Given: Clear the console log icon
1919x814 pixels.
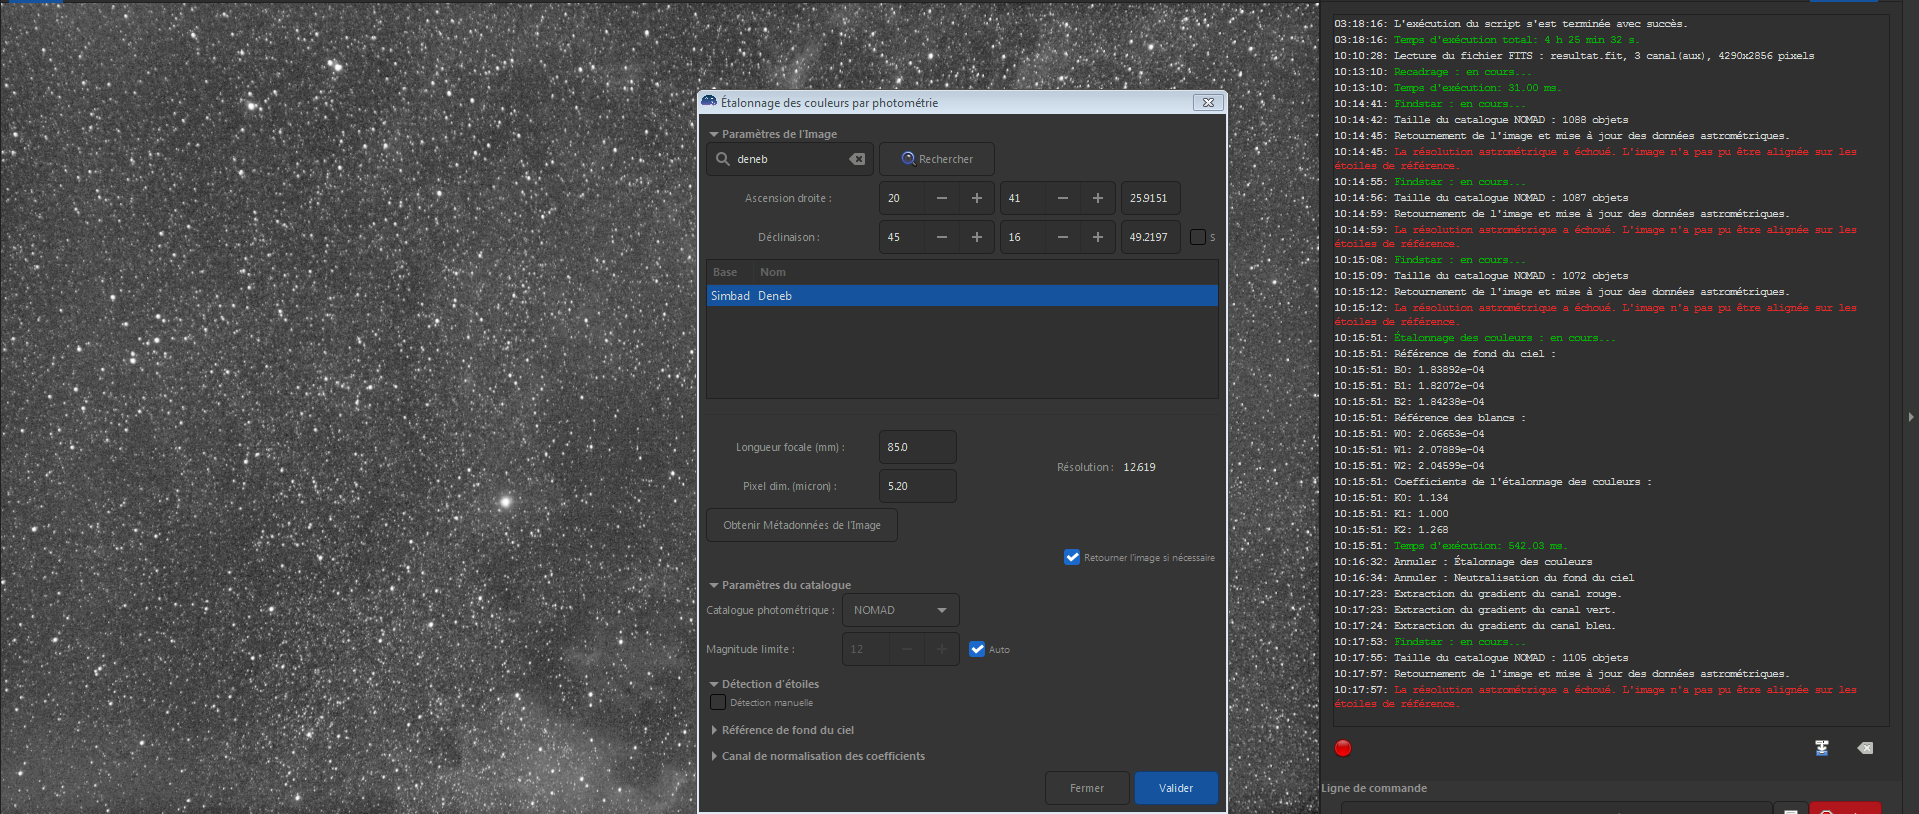Looking at the screenshot, I should 1865,748.
